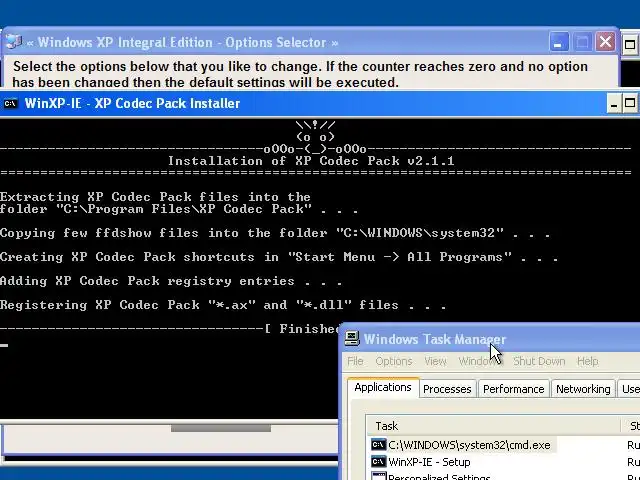Open the Options menu in Task Manager
This screenshot has width=640, height=480.
394,361
